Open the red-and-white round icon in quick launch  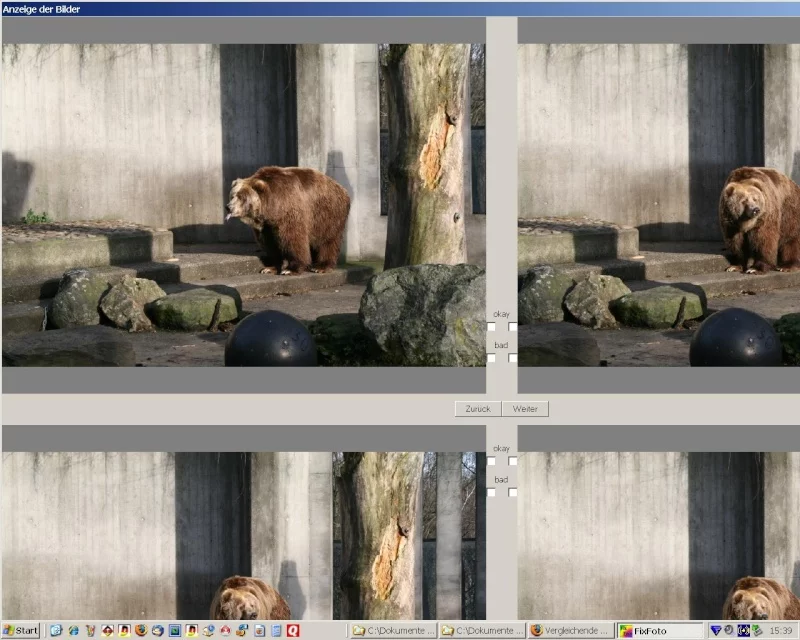click(x=226, y=630)
